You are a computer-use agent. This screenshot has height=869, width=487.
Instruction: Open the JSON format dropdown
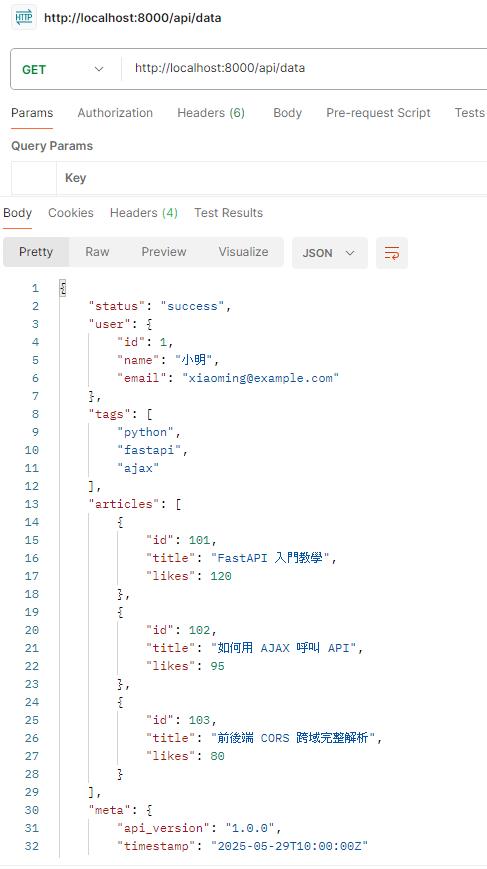(330, 253)
